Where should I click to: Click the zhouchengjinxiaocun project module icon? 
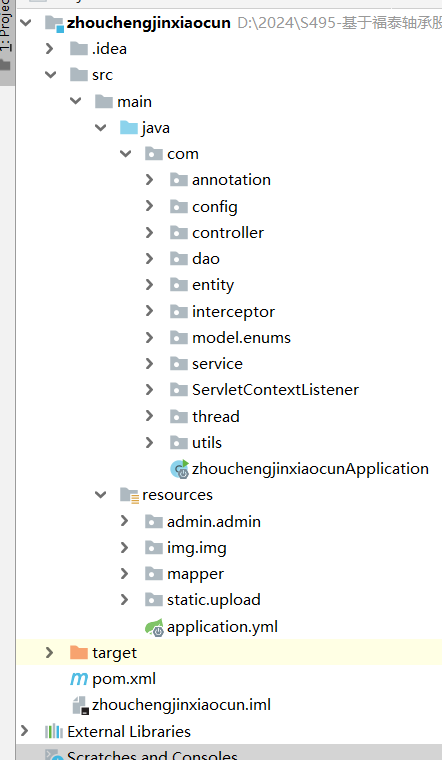tap(54, 22)
